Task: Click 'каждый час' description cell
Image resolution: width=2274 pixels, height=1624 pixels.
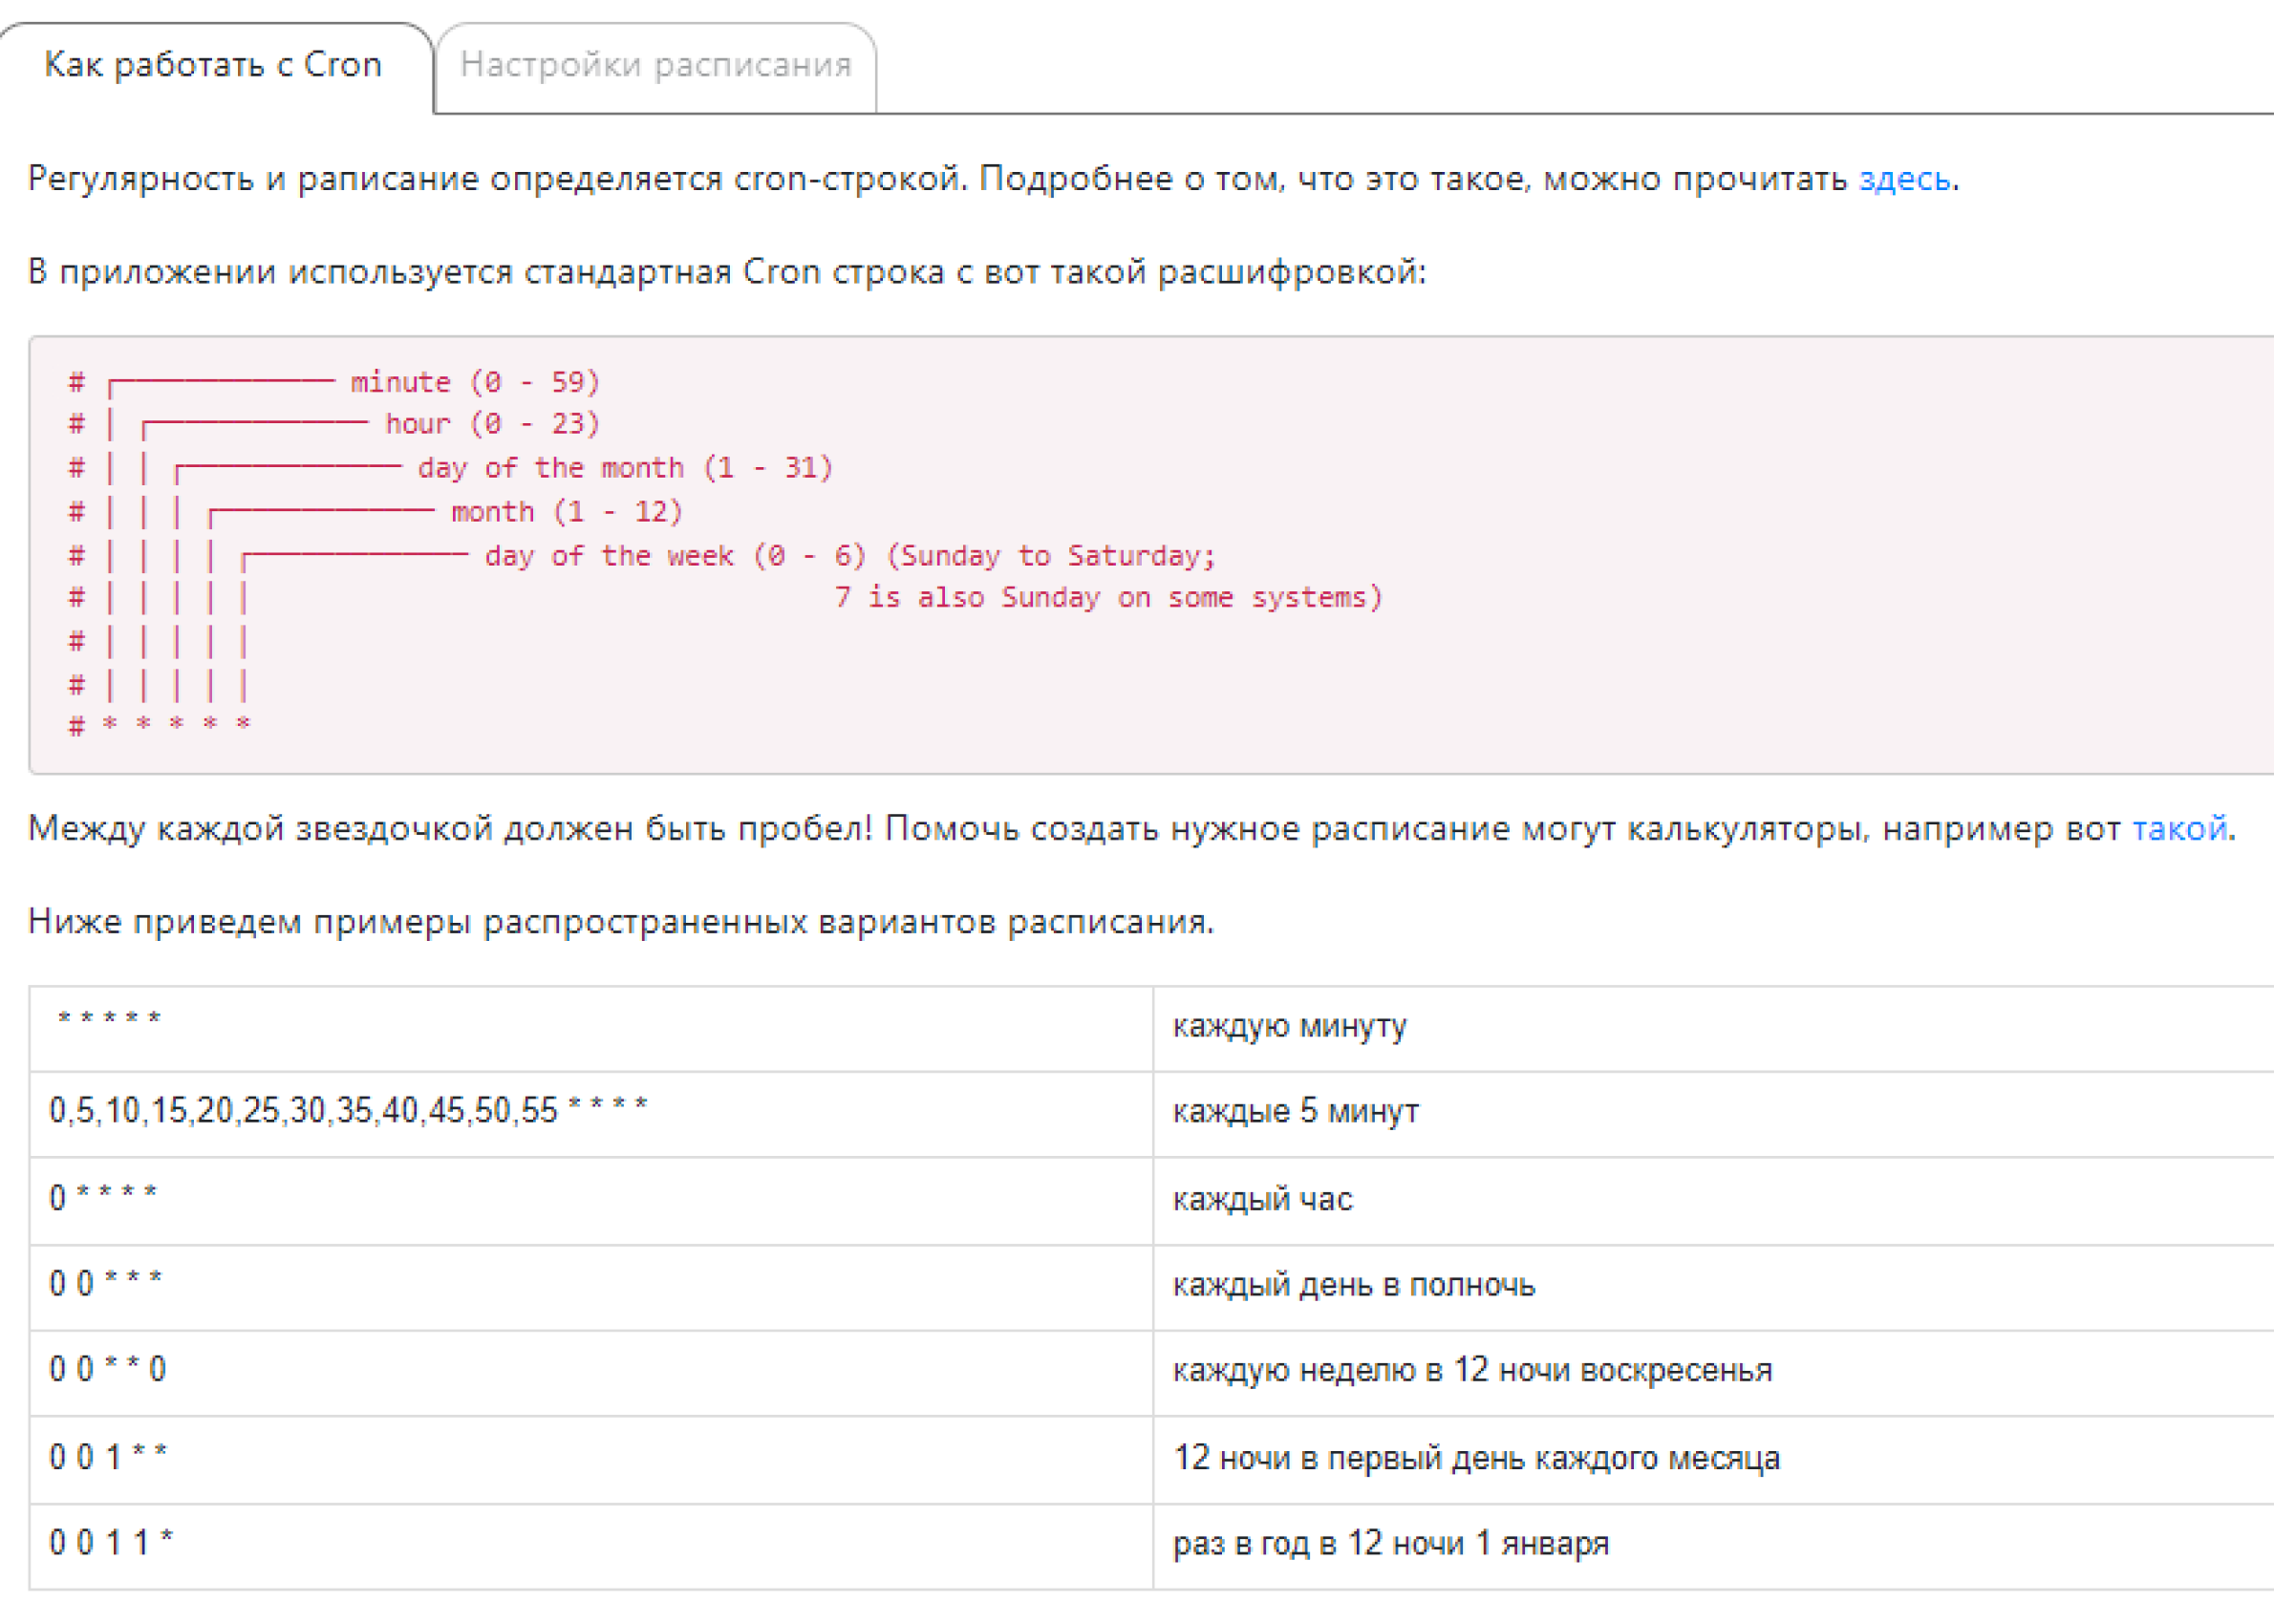Action: (1262, 1199)
